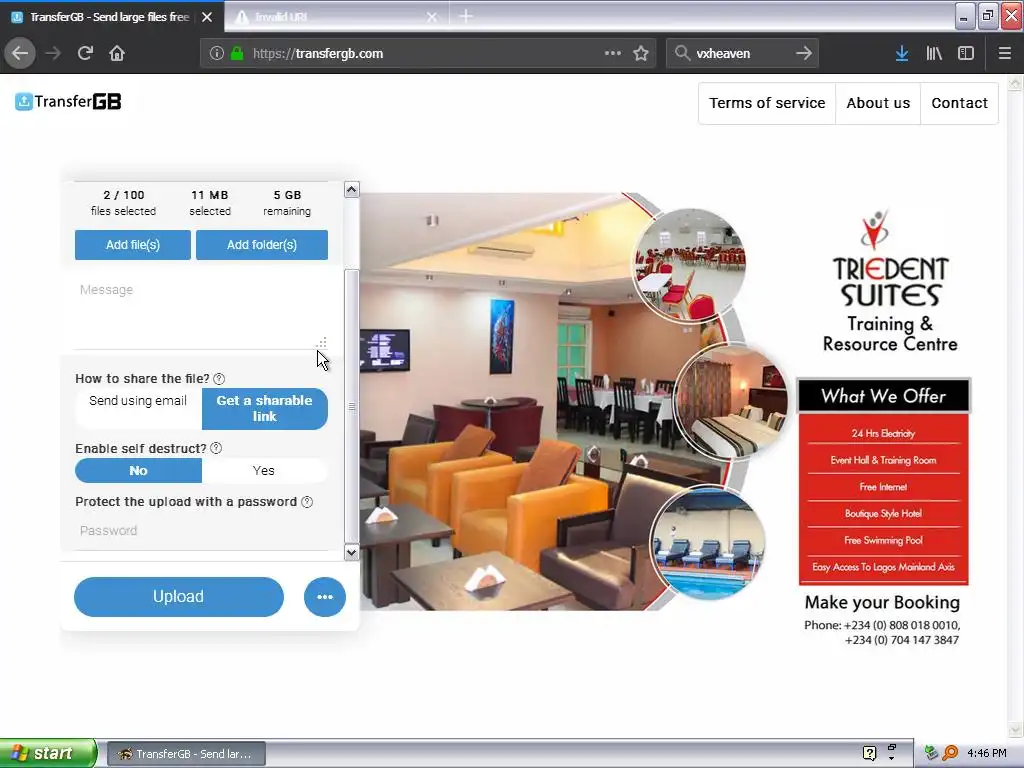Open more options round dots button
Screen dimensions: 1024x768
tap(325, 596)
